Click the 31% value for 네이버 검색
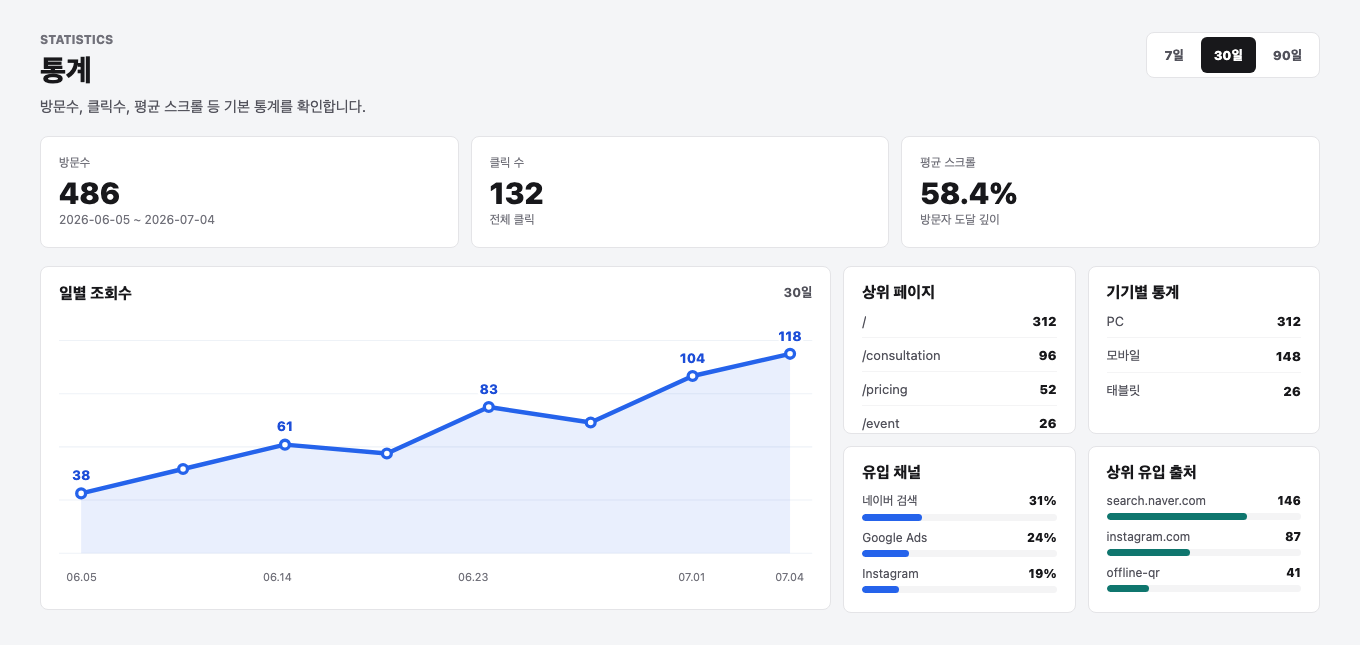This screenshot has height=645, width=1360. (1042, 501)
